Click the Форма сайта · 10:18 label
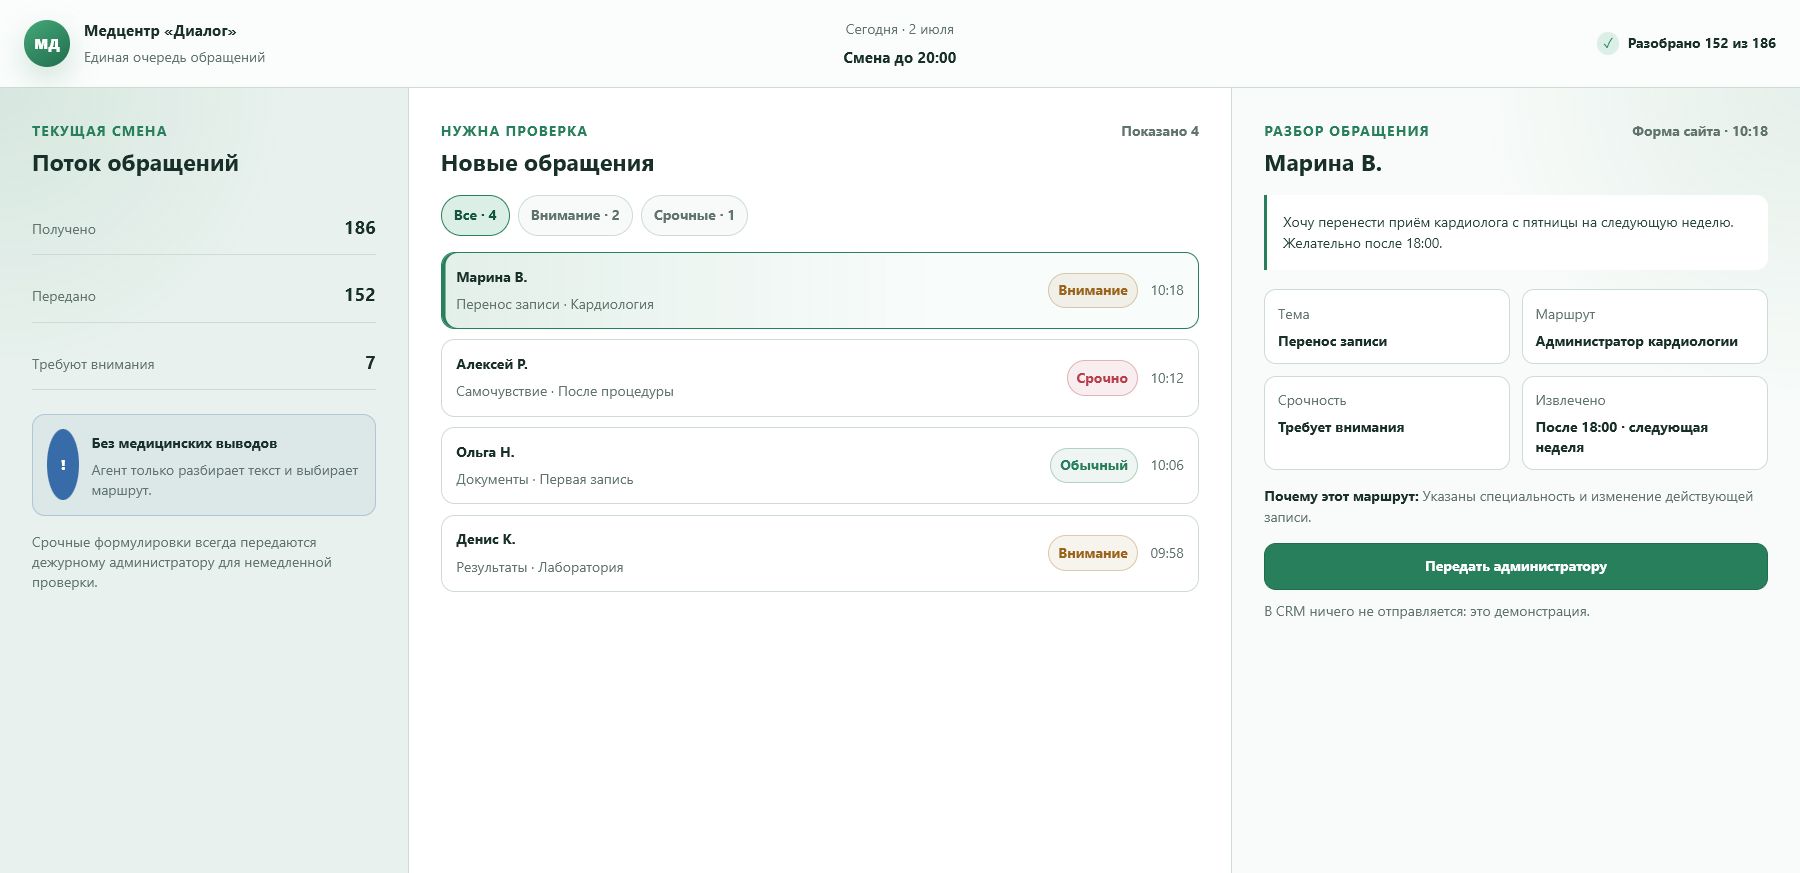Screen dimensions: 1800x873 [x=1700, y=131]
